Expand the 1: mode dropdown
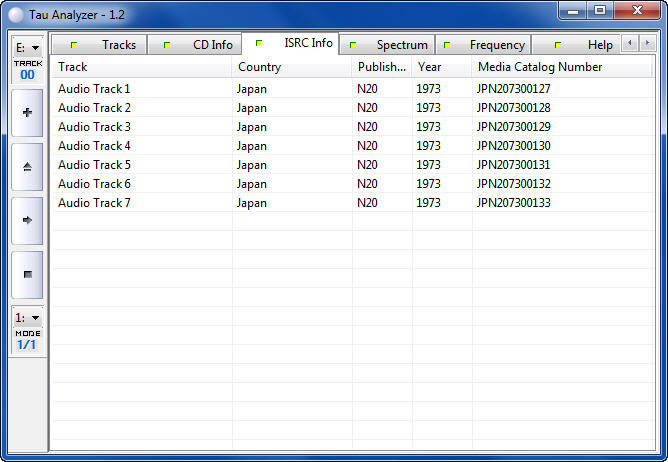Screen dimensions: 668x462 27,317
